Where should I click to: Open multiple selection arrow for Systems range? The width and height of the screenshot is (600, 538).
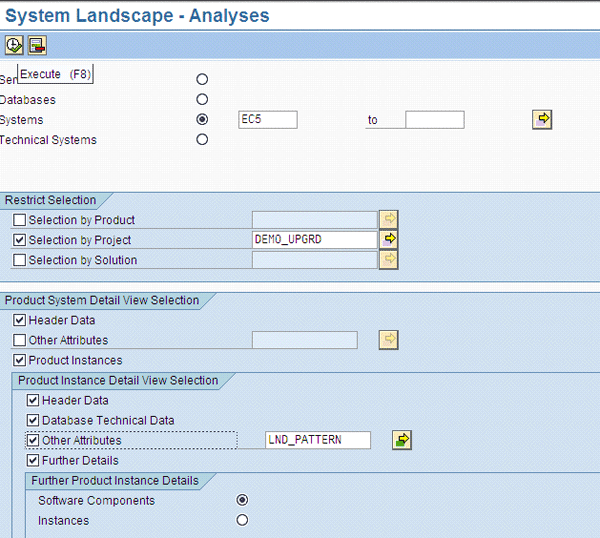[x=542, y=120]
